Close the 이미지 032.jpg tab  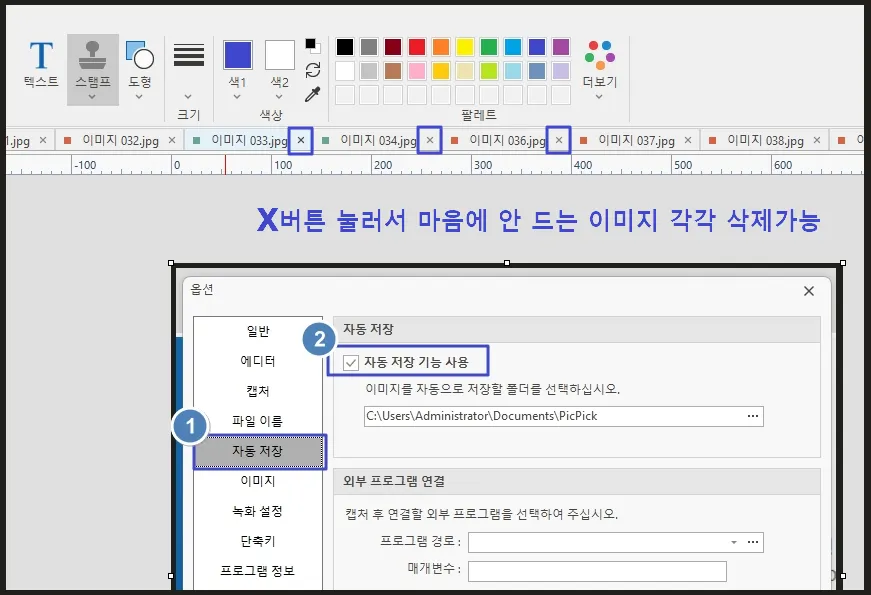[172, 141]
